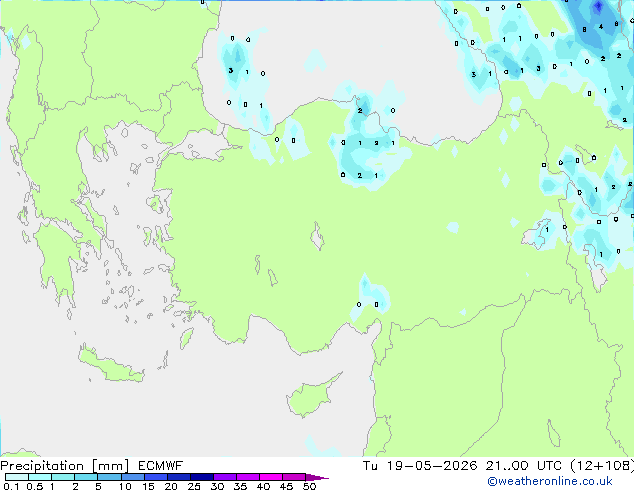
Task: Click the '30' legend scale label
Action: tap(218, 486)
